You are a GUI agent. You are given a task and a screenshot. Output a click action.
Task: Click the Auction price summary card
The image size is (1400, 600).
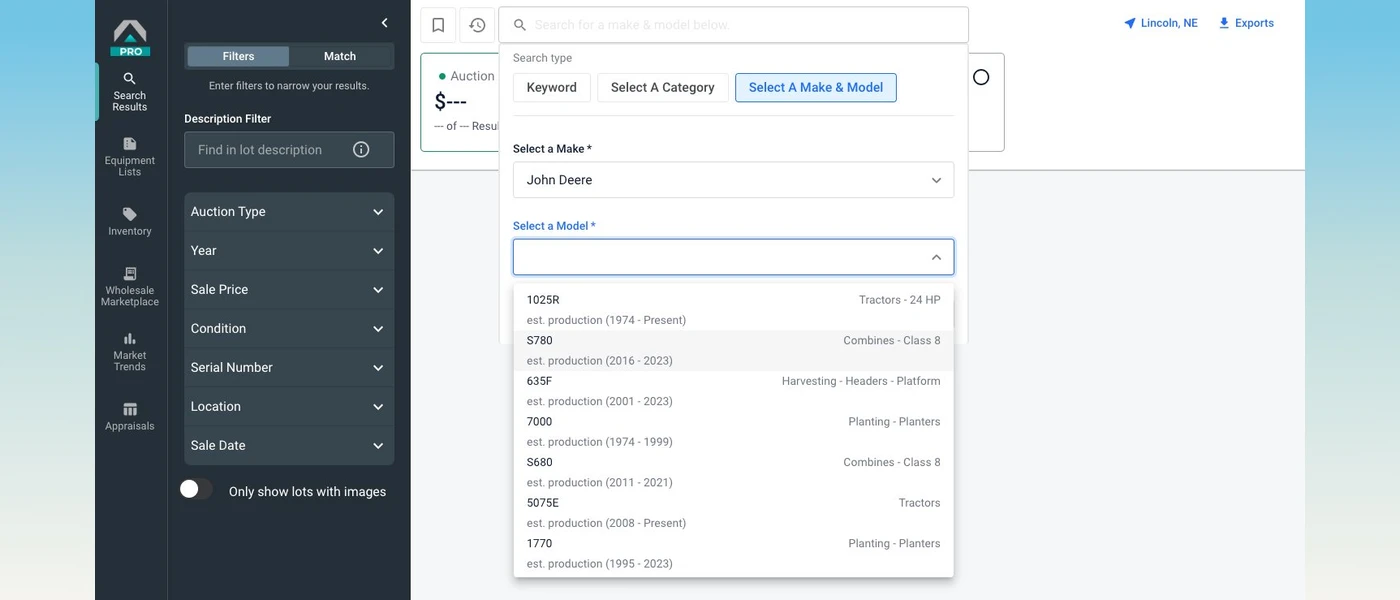pyautogui.click(x=460, y=102)
